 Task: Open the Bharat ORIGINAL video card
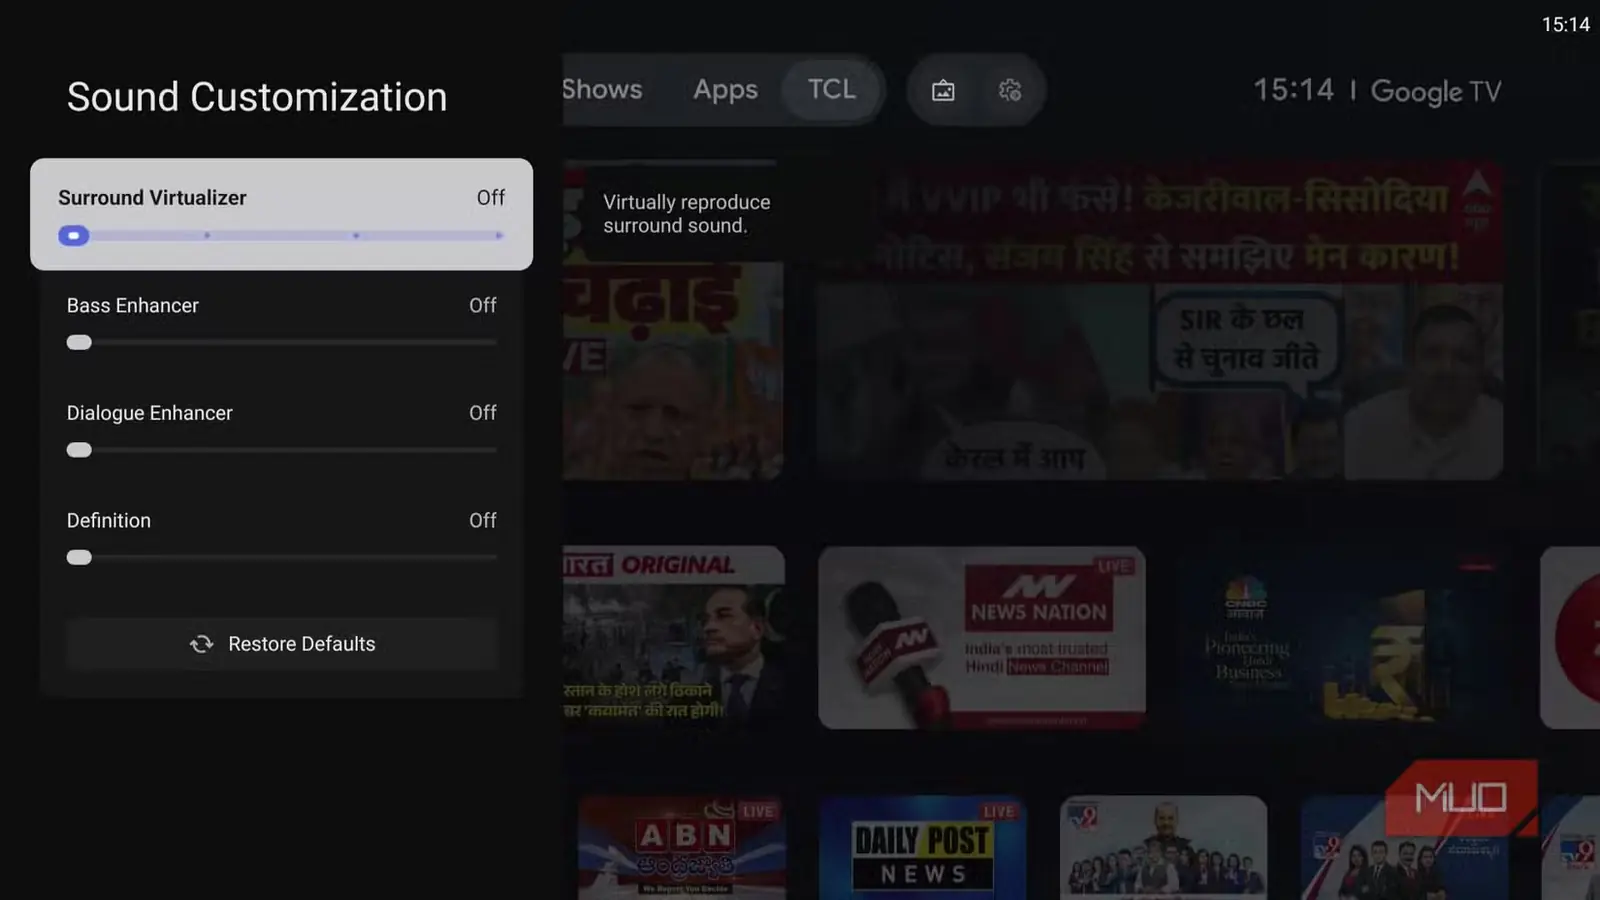point(674,637)
